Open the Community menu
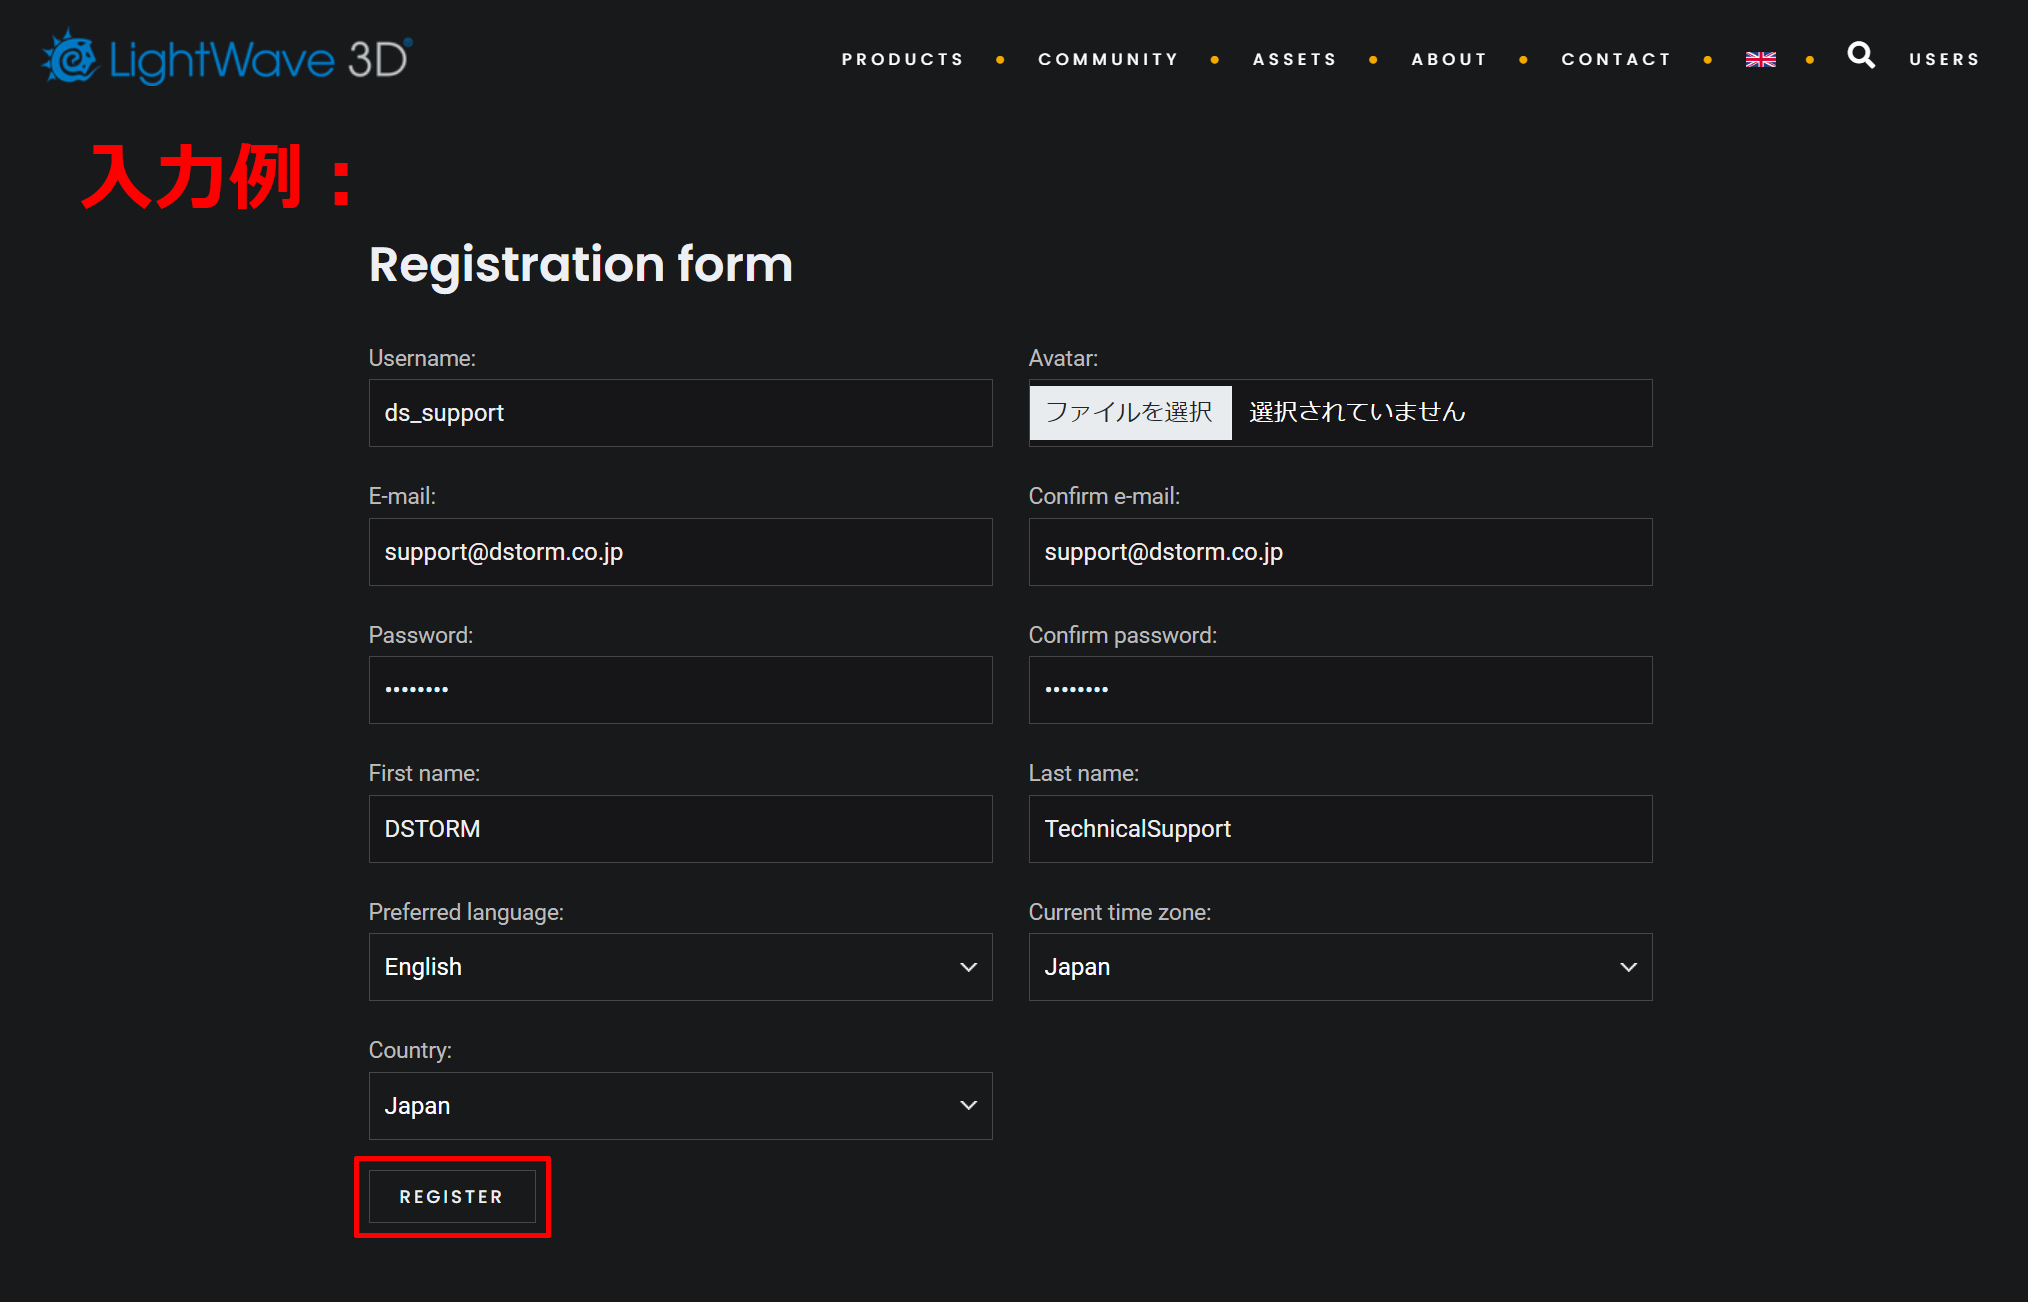 coord(1109,60)
